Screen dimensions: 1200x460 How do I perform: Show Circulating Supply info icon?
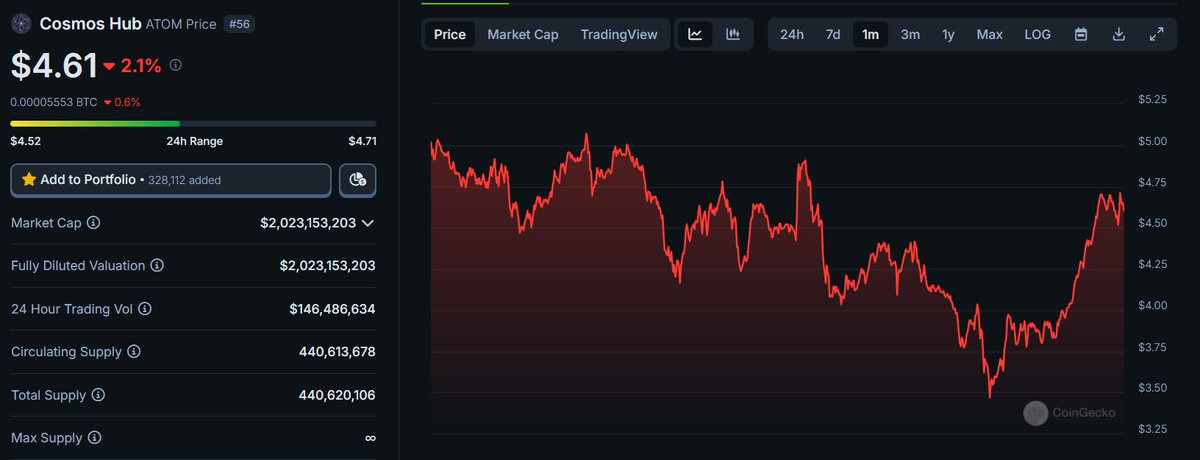(134, 352)
